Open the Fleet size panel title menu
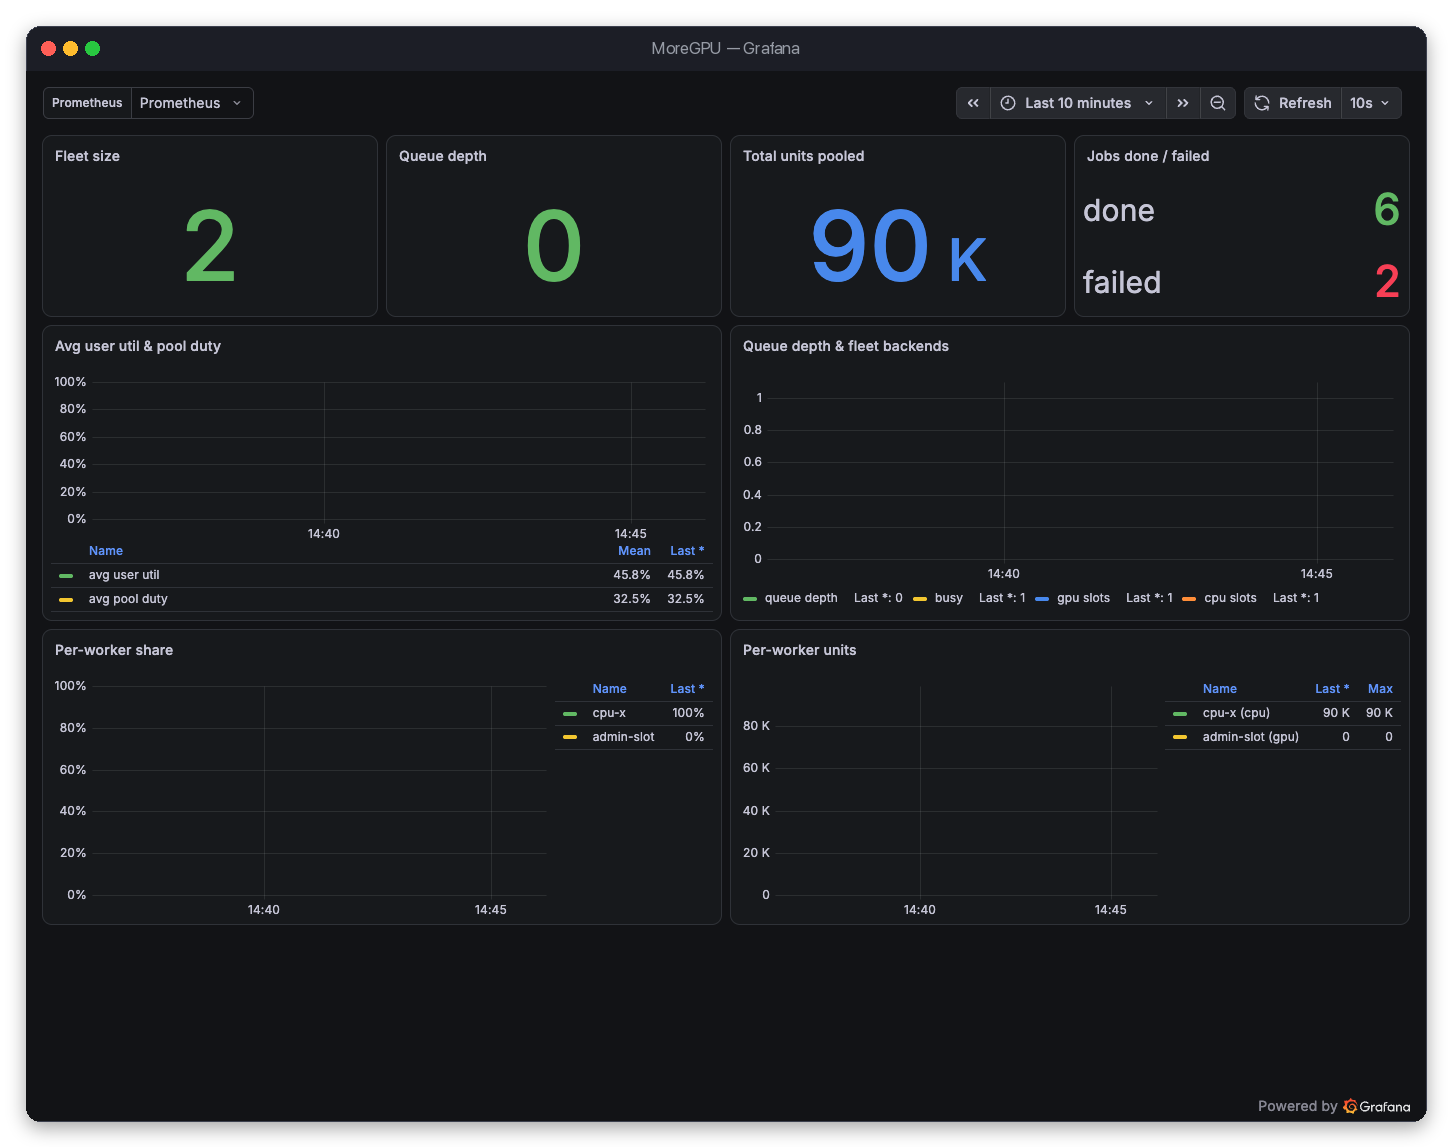The width and height of the screenshot is (1452, 1147). click(87, 156)
